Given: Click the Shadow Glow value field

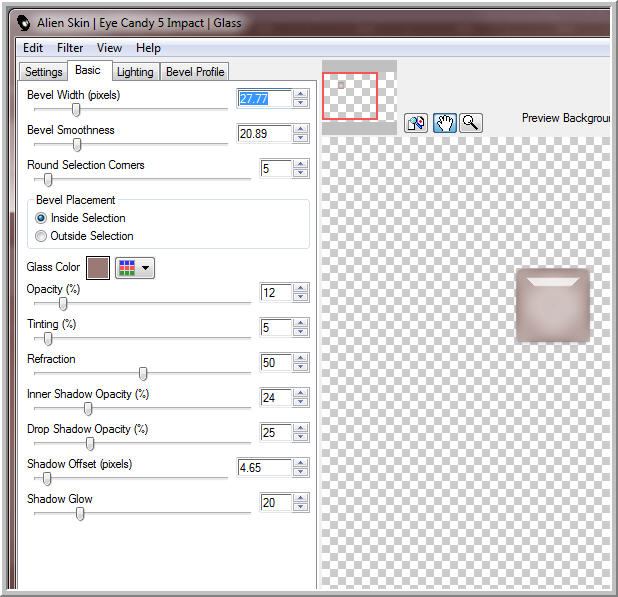Looking at the screenshot, I should 276,503.
